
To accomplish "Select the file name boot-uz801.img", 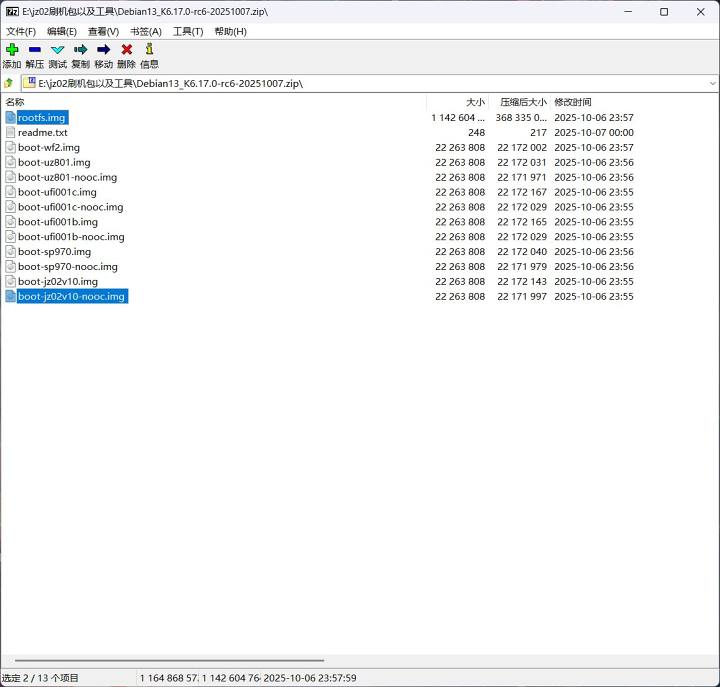I will [54, 162].
